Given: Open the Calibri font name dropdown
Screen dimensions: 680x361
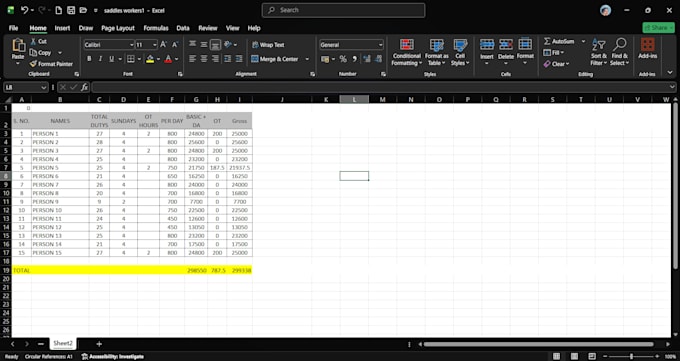Looking at the screenshot, I should (x=131, y=45).
